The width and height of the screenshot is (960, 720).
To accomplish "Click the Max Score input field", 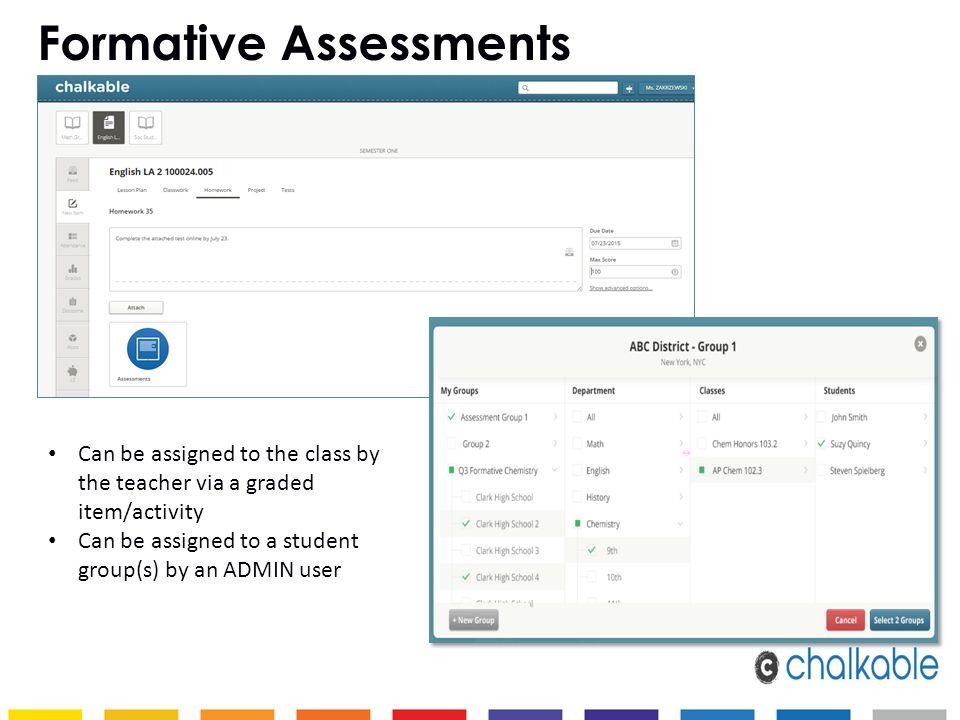I will click(x=635, y=272).
